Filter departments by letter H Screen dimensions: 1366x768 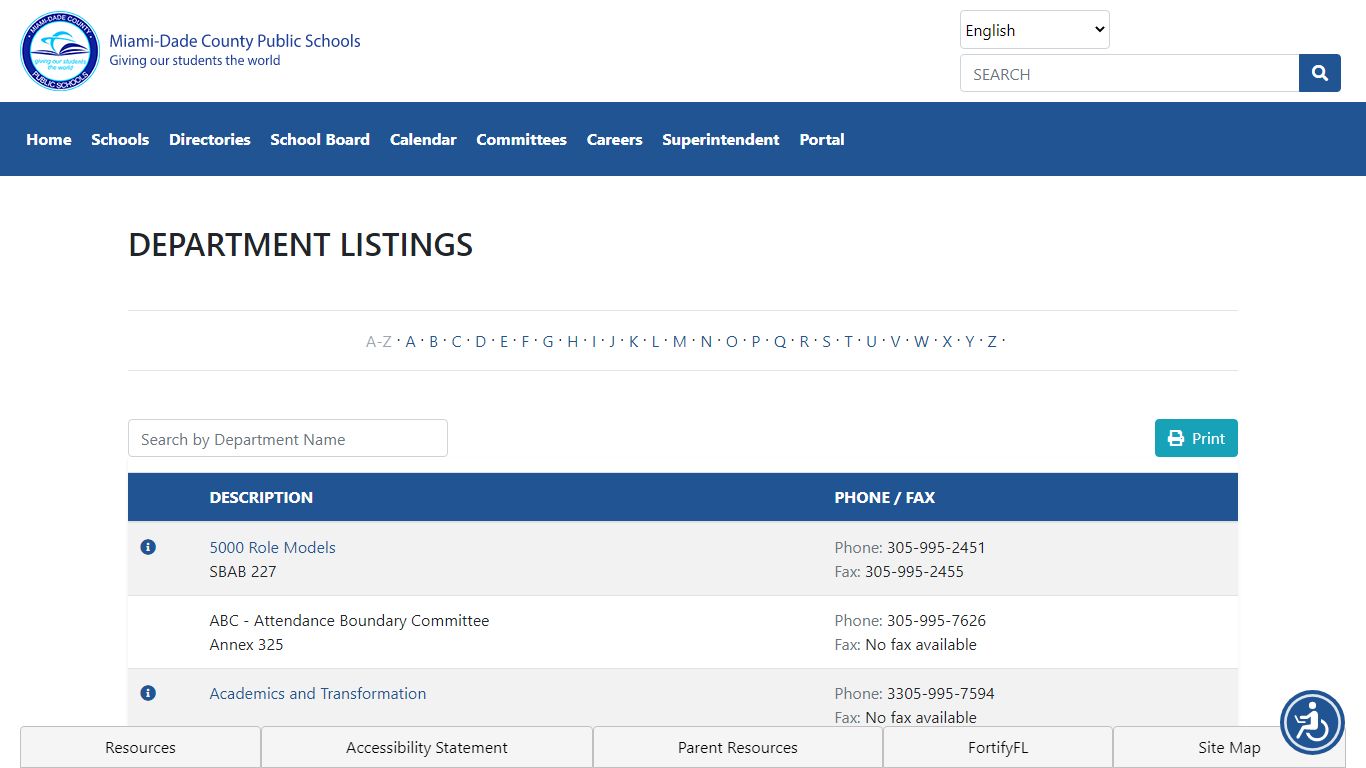572,341
